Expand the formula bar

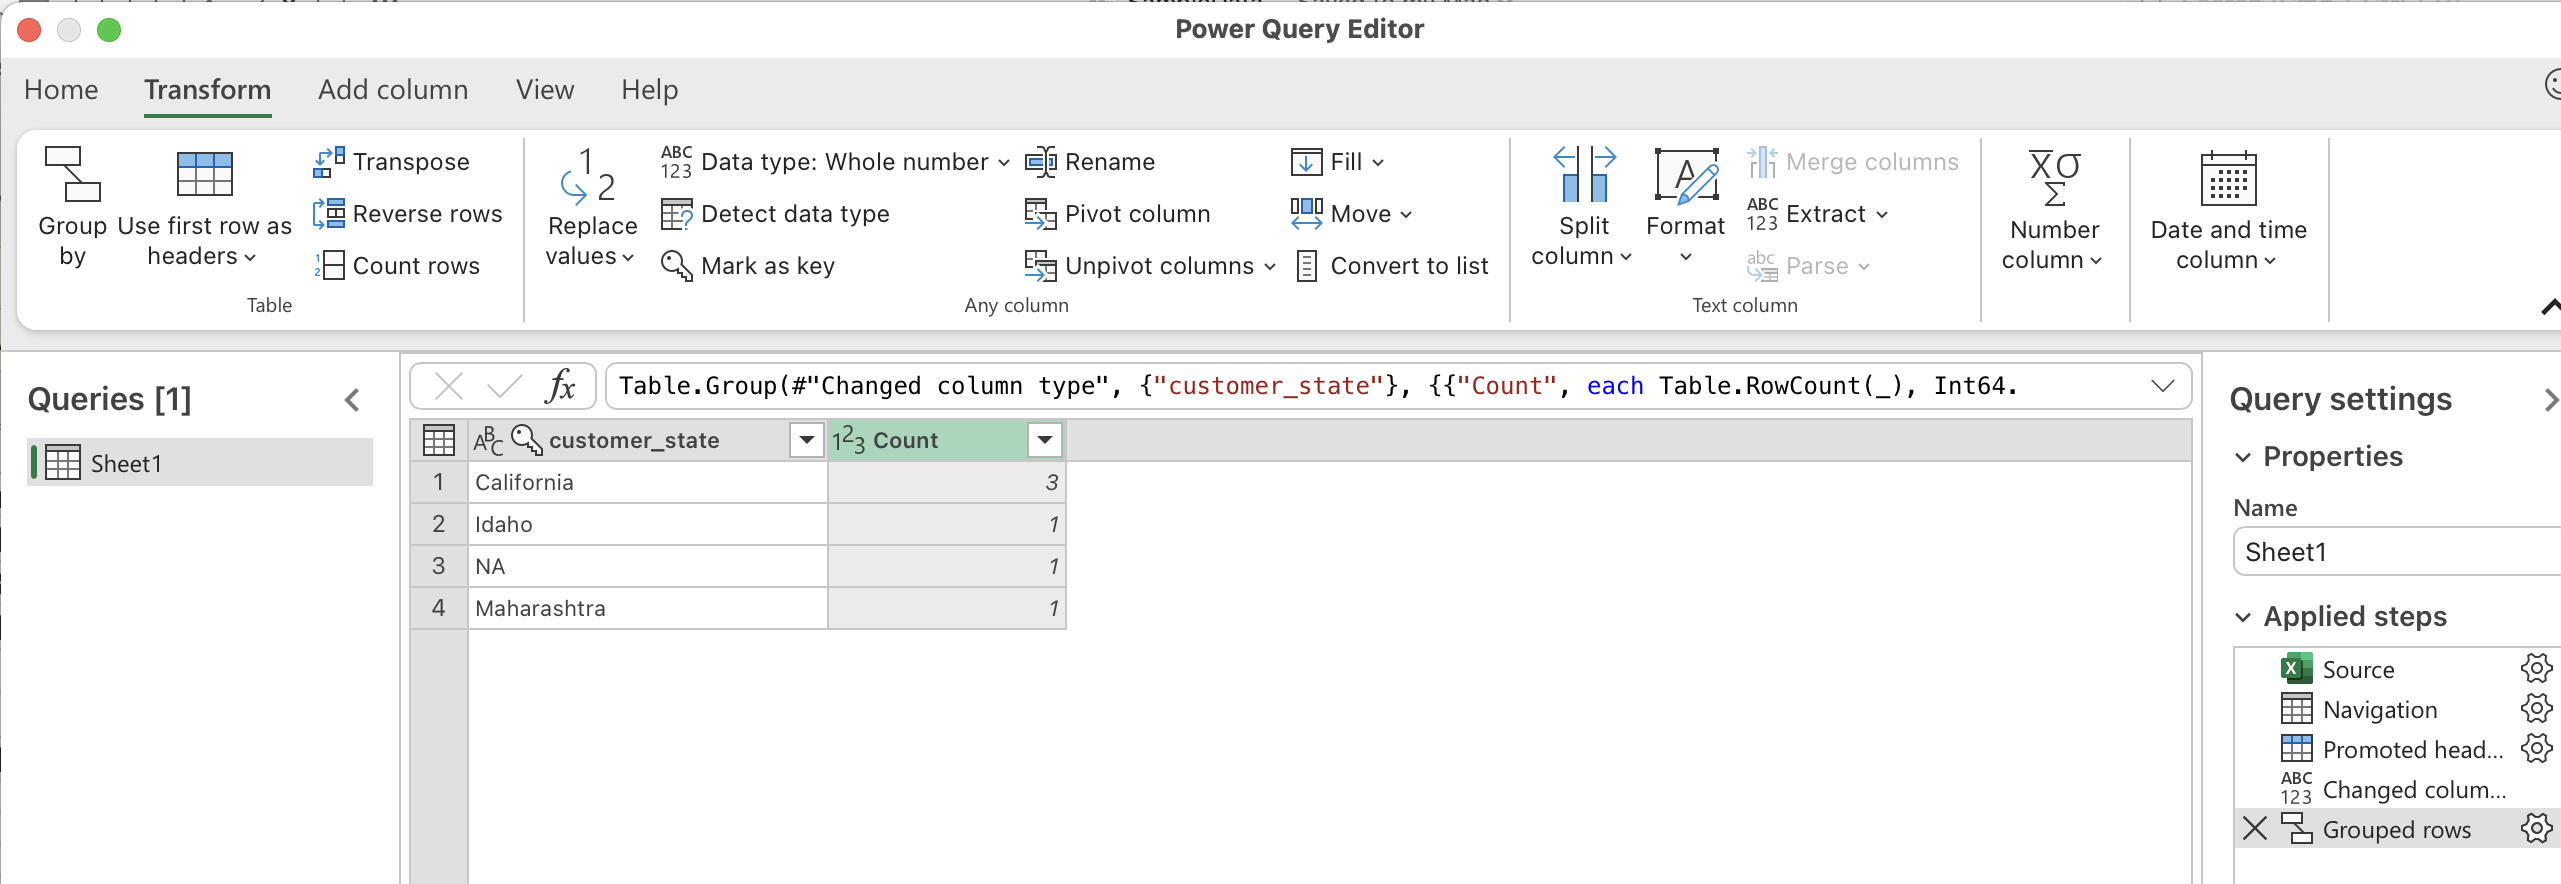point(2162,386)
